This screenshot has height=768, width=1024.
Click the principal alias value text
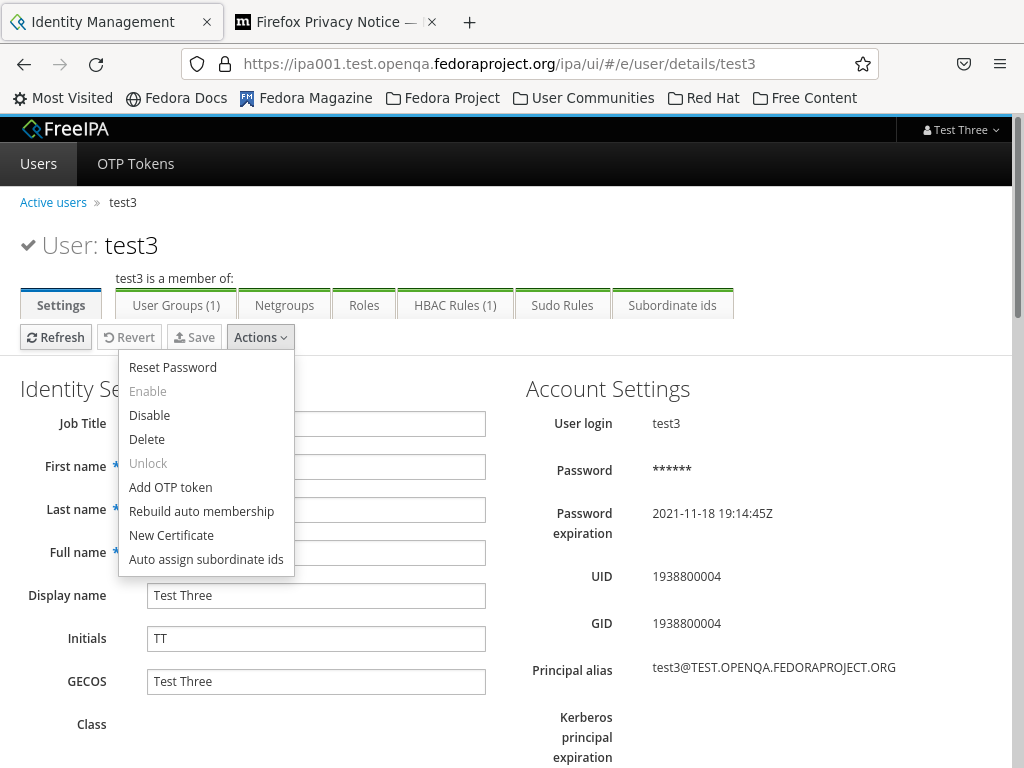(x=774, y=667)
